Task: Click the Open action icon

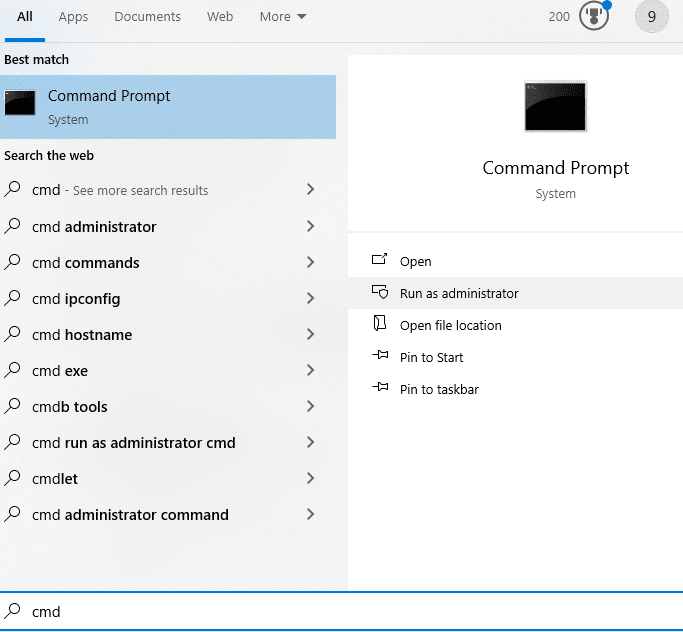Action: pos(379,260)
